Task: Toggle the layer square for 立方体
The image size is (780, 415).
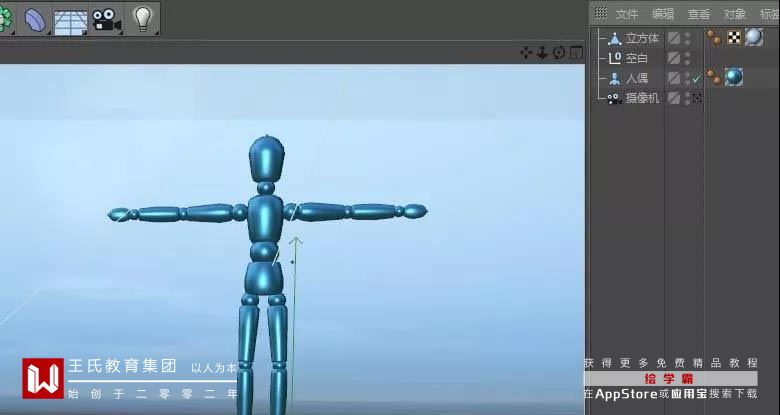Action: (674, 38)
